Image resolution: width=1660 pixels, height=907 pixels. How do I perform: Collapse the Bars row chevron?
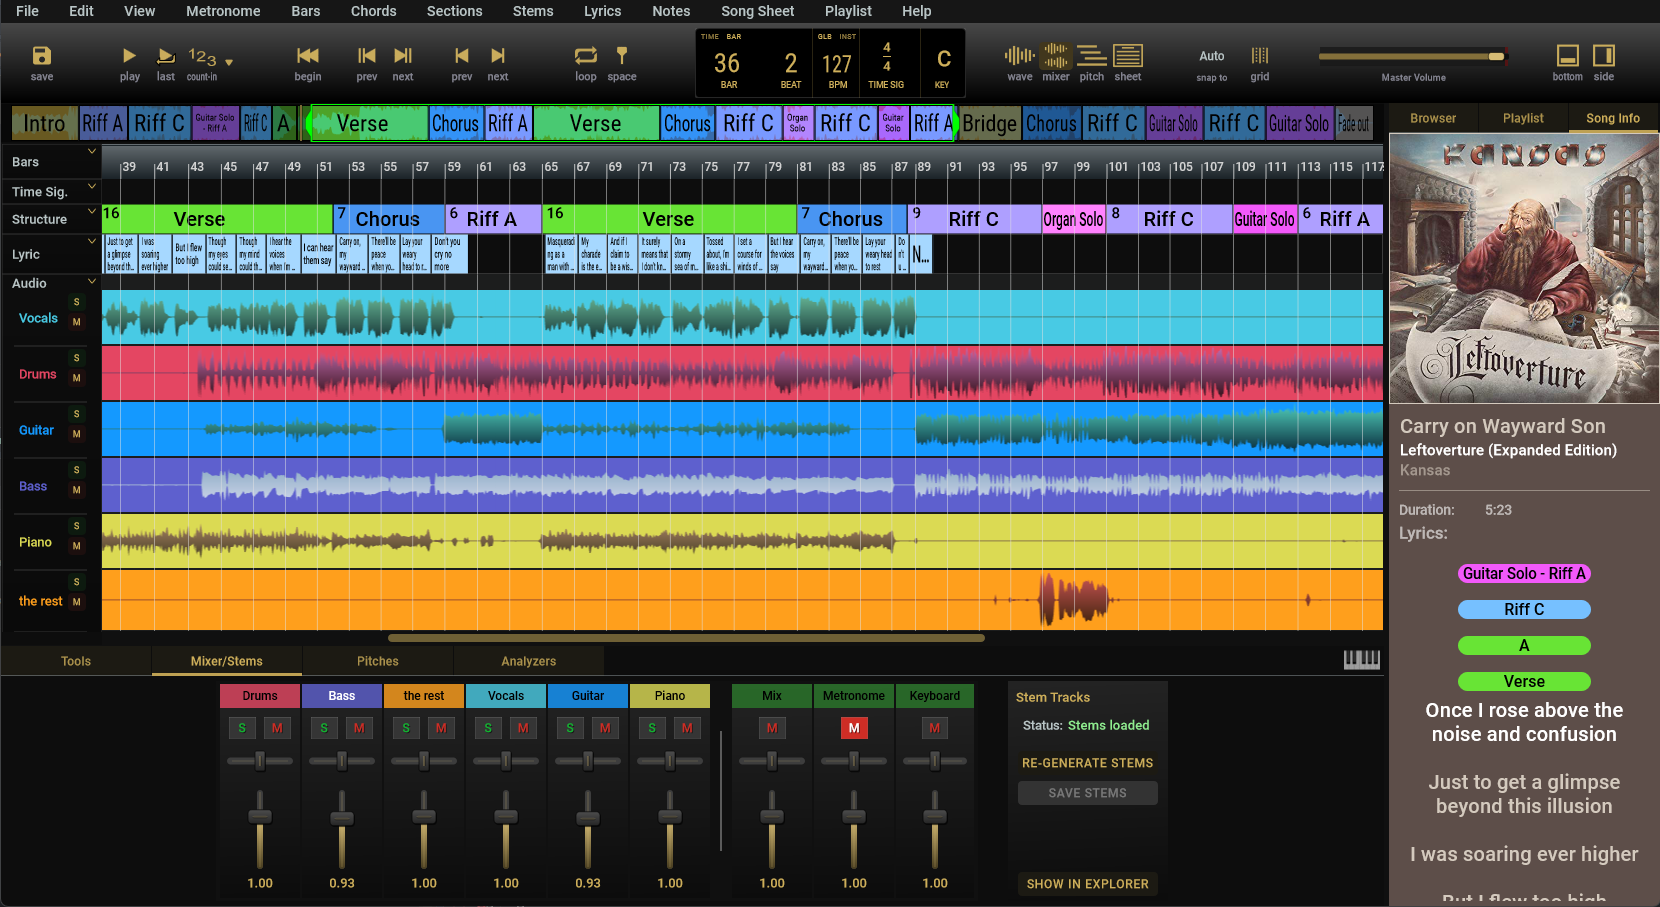pyautogui.click(x=92, y=152)
